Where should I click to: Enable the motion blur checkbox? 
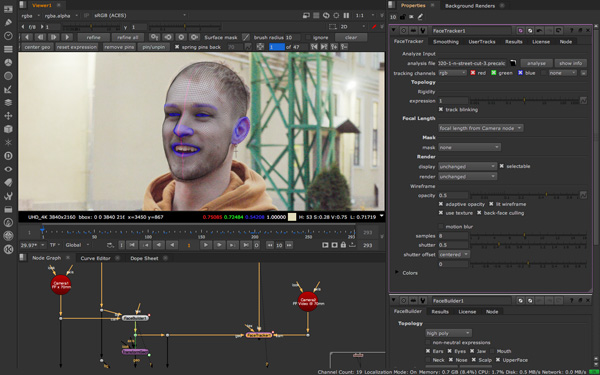[x=441, y=227]
